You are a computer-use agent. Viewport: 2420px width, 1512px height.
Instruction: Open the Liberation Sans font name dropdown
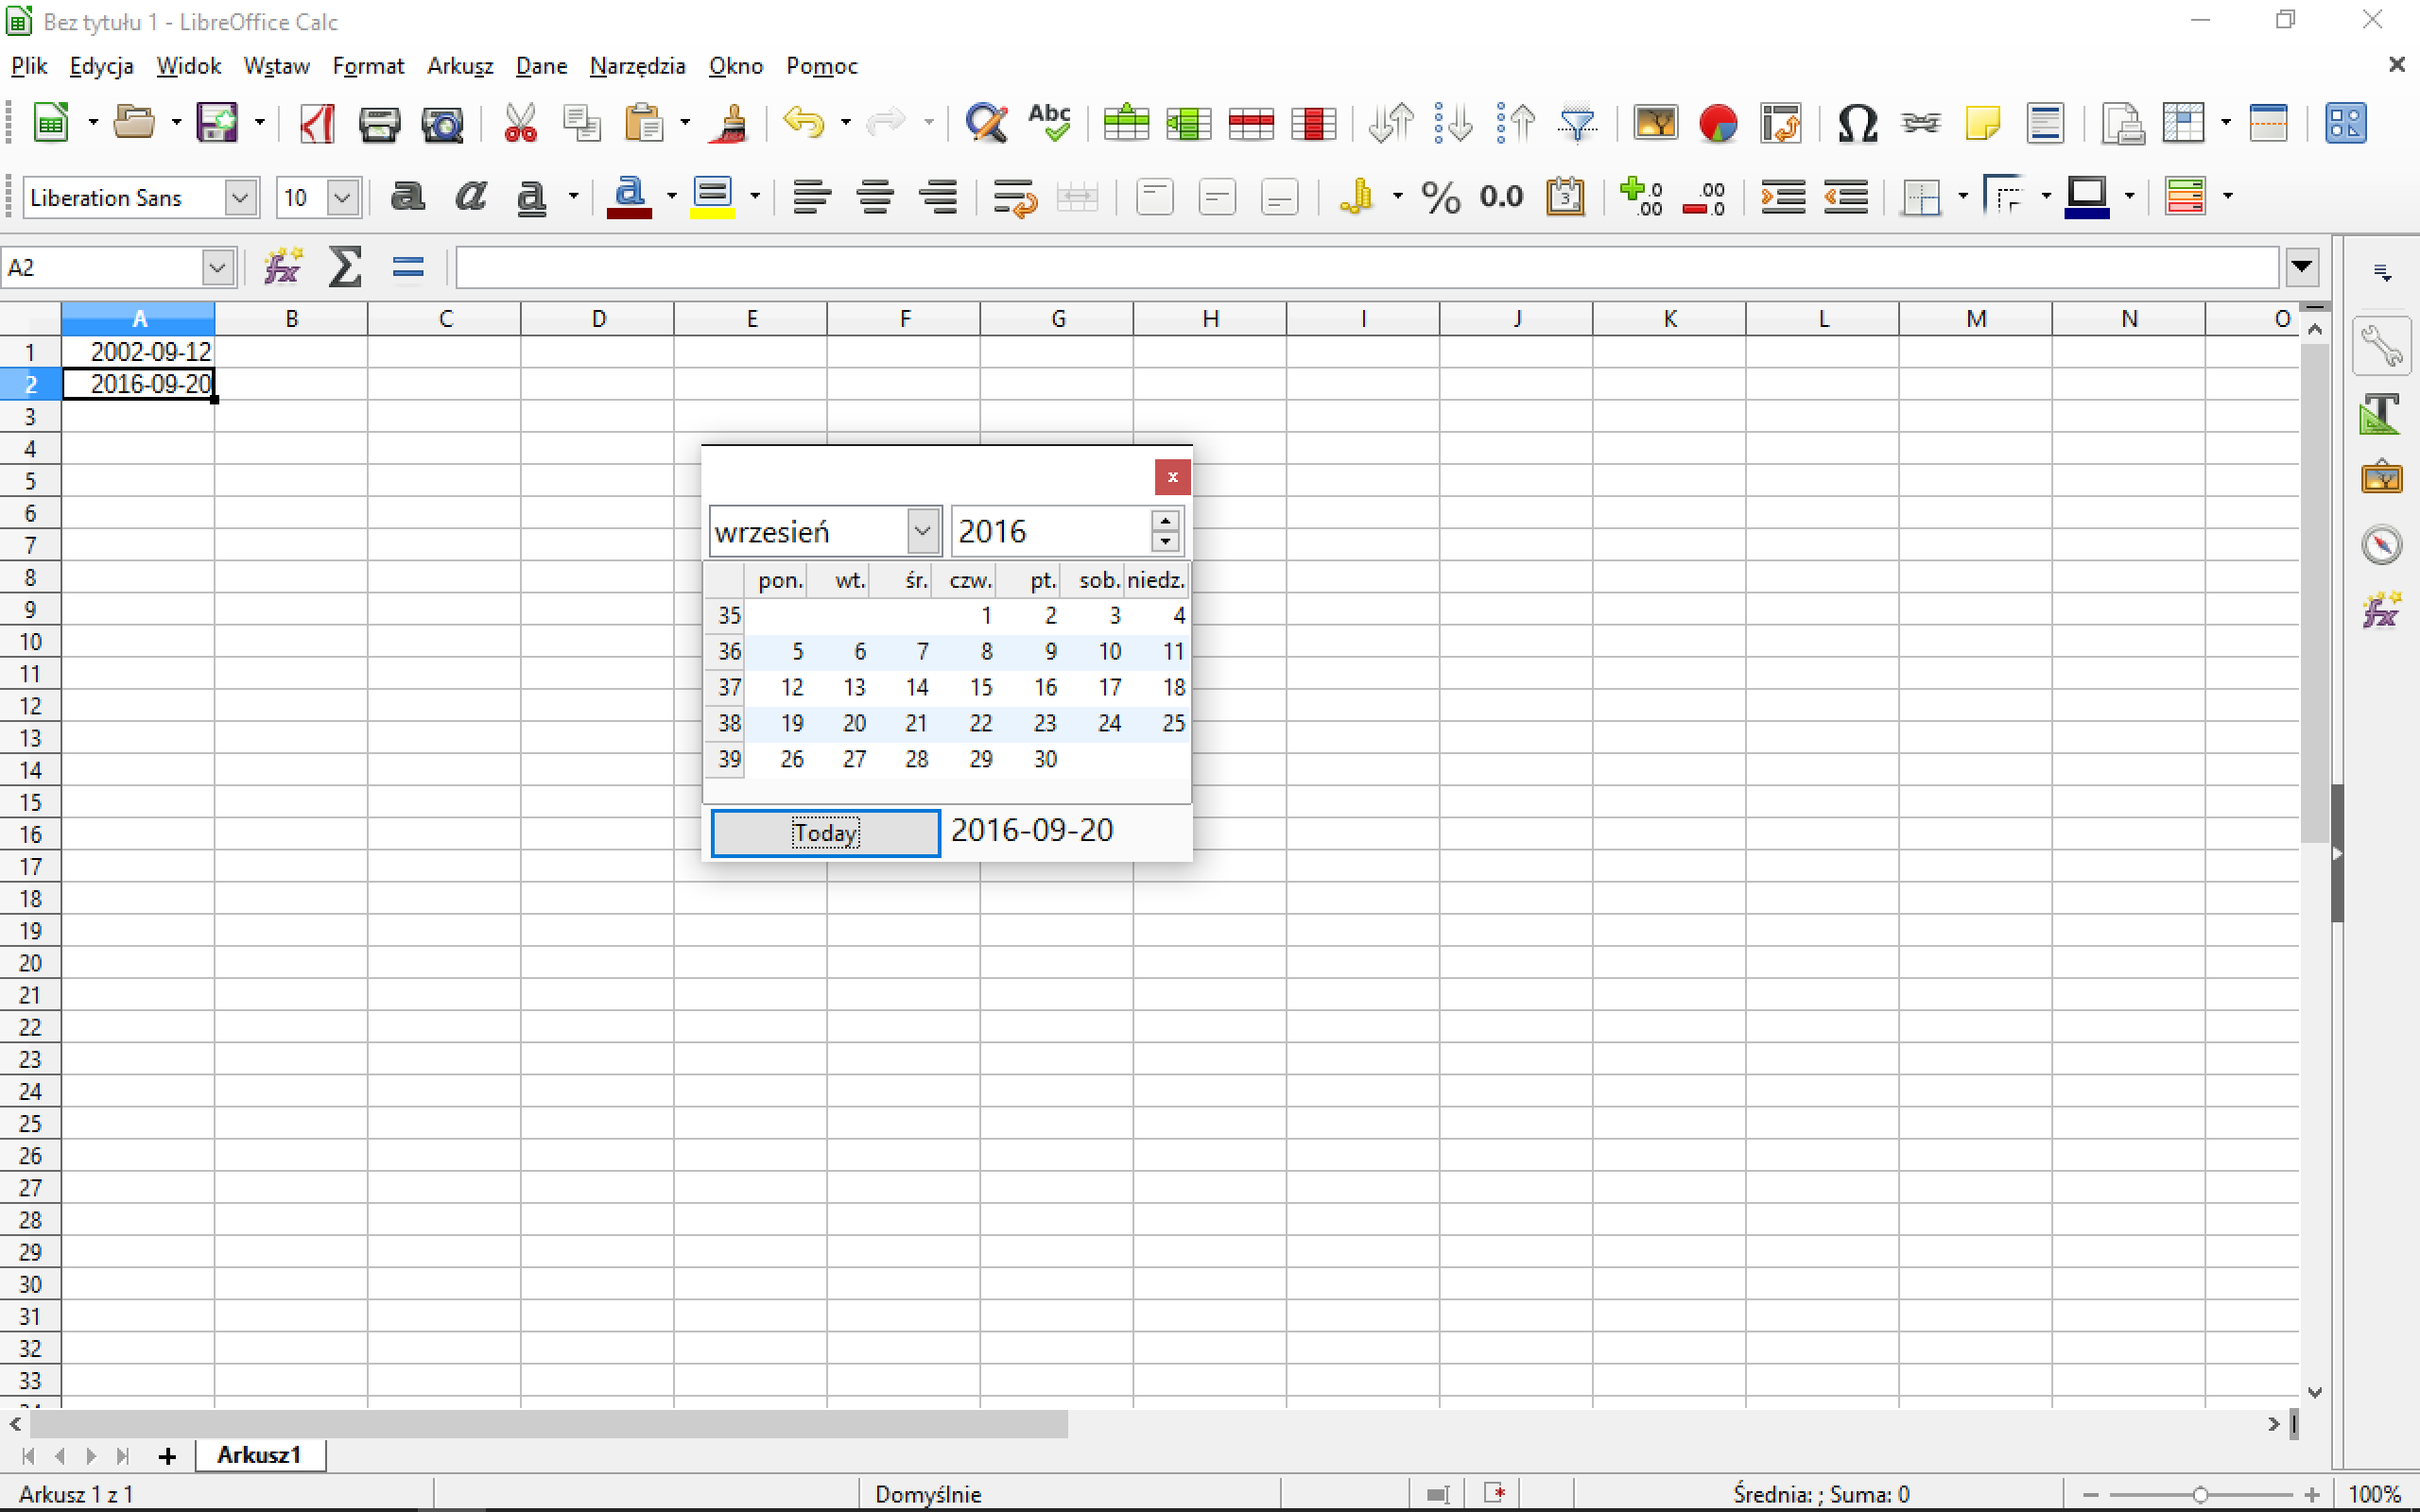point(240,197)
